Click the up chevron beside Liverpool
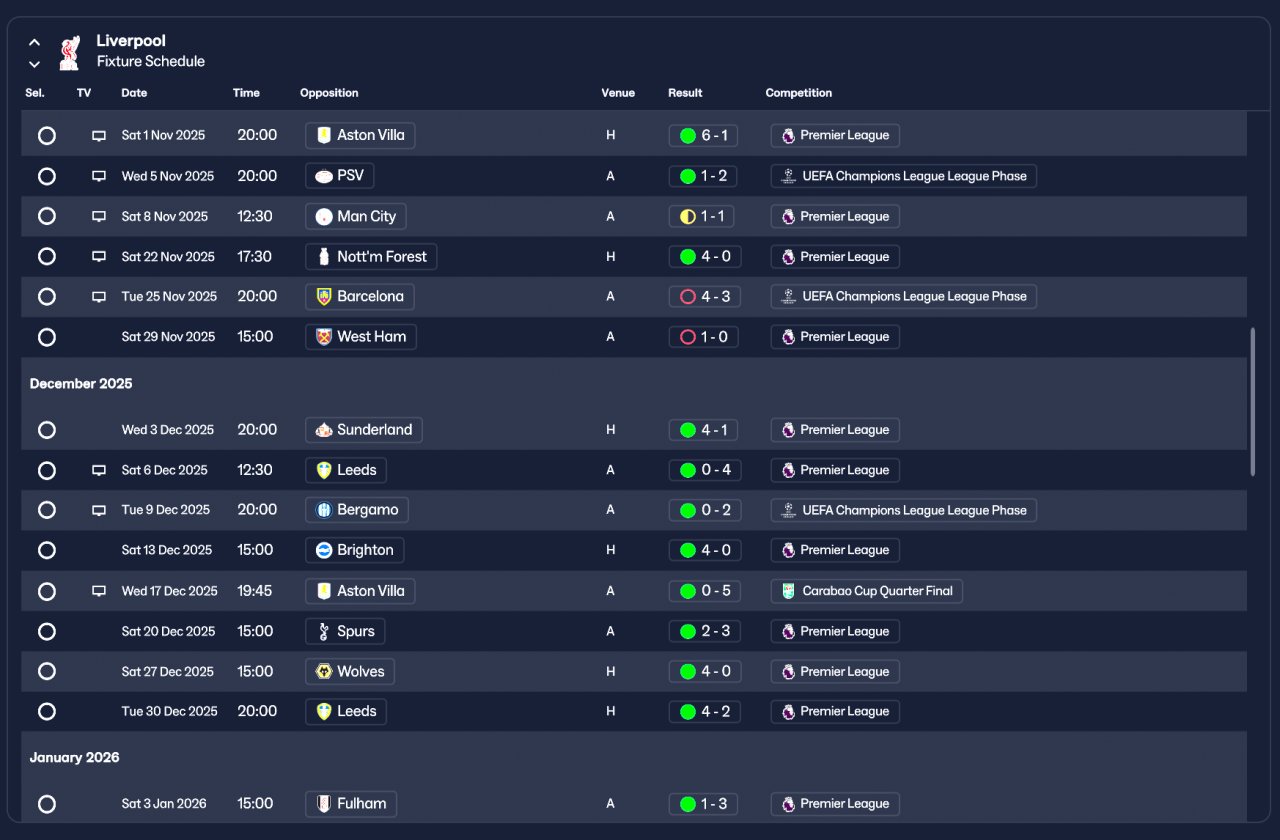Image resolution: width=1280 pixels, height=840 pixels. tap(34, 43)
